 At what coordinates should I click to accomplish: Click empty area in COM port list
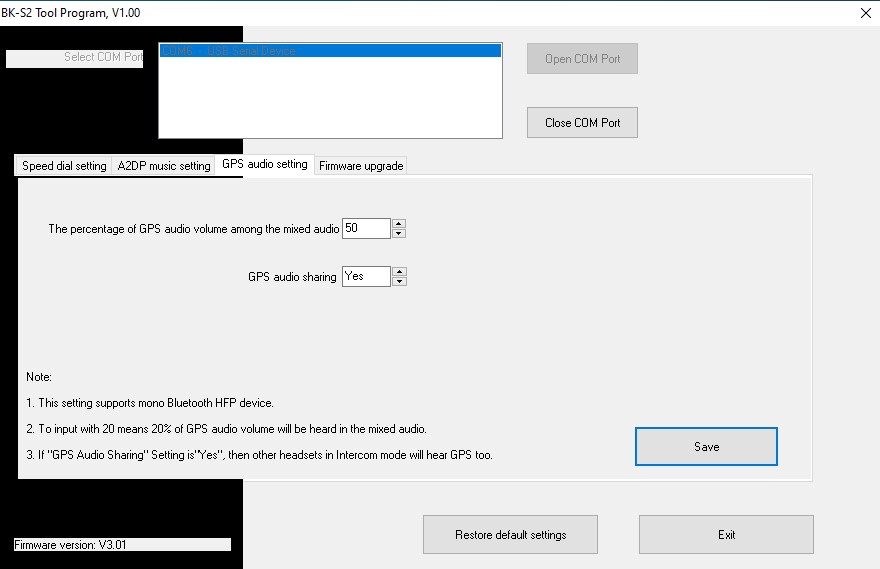[x=329, y=100]
